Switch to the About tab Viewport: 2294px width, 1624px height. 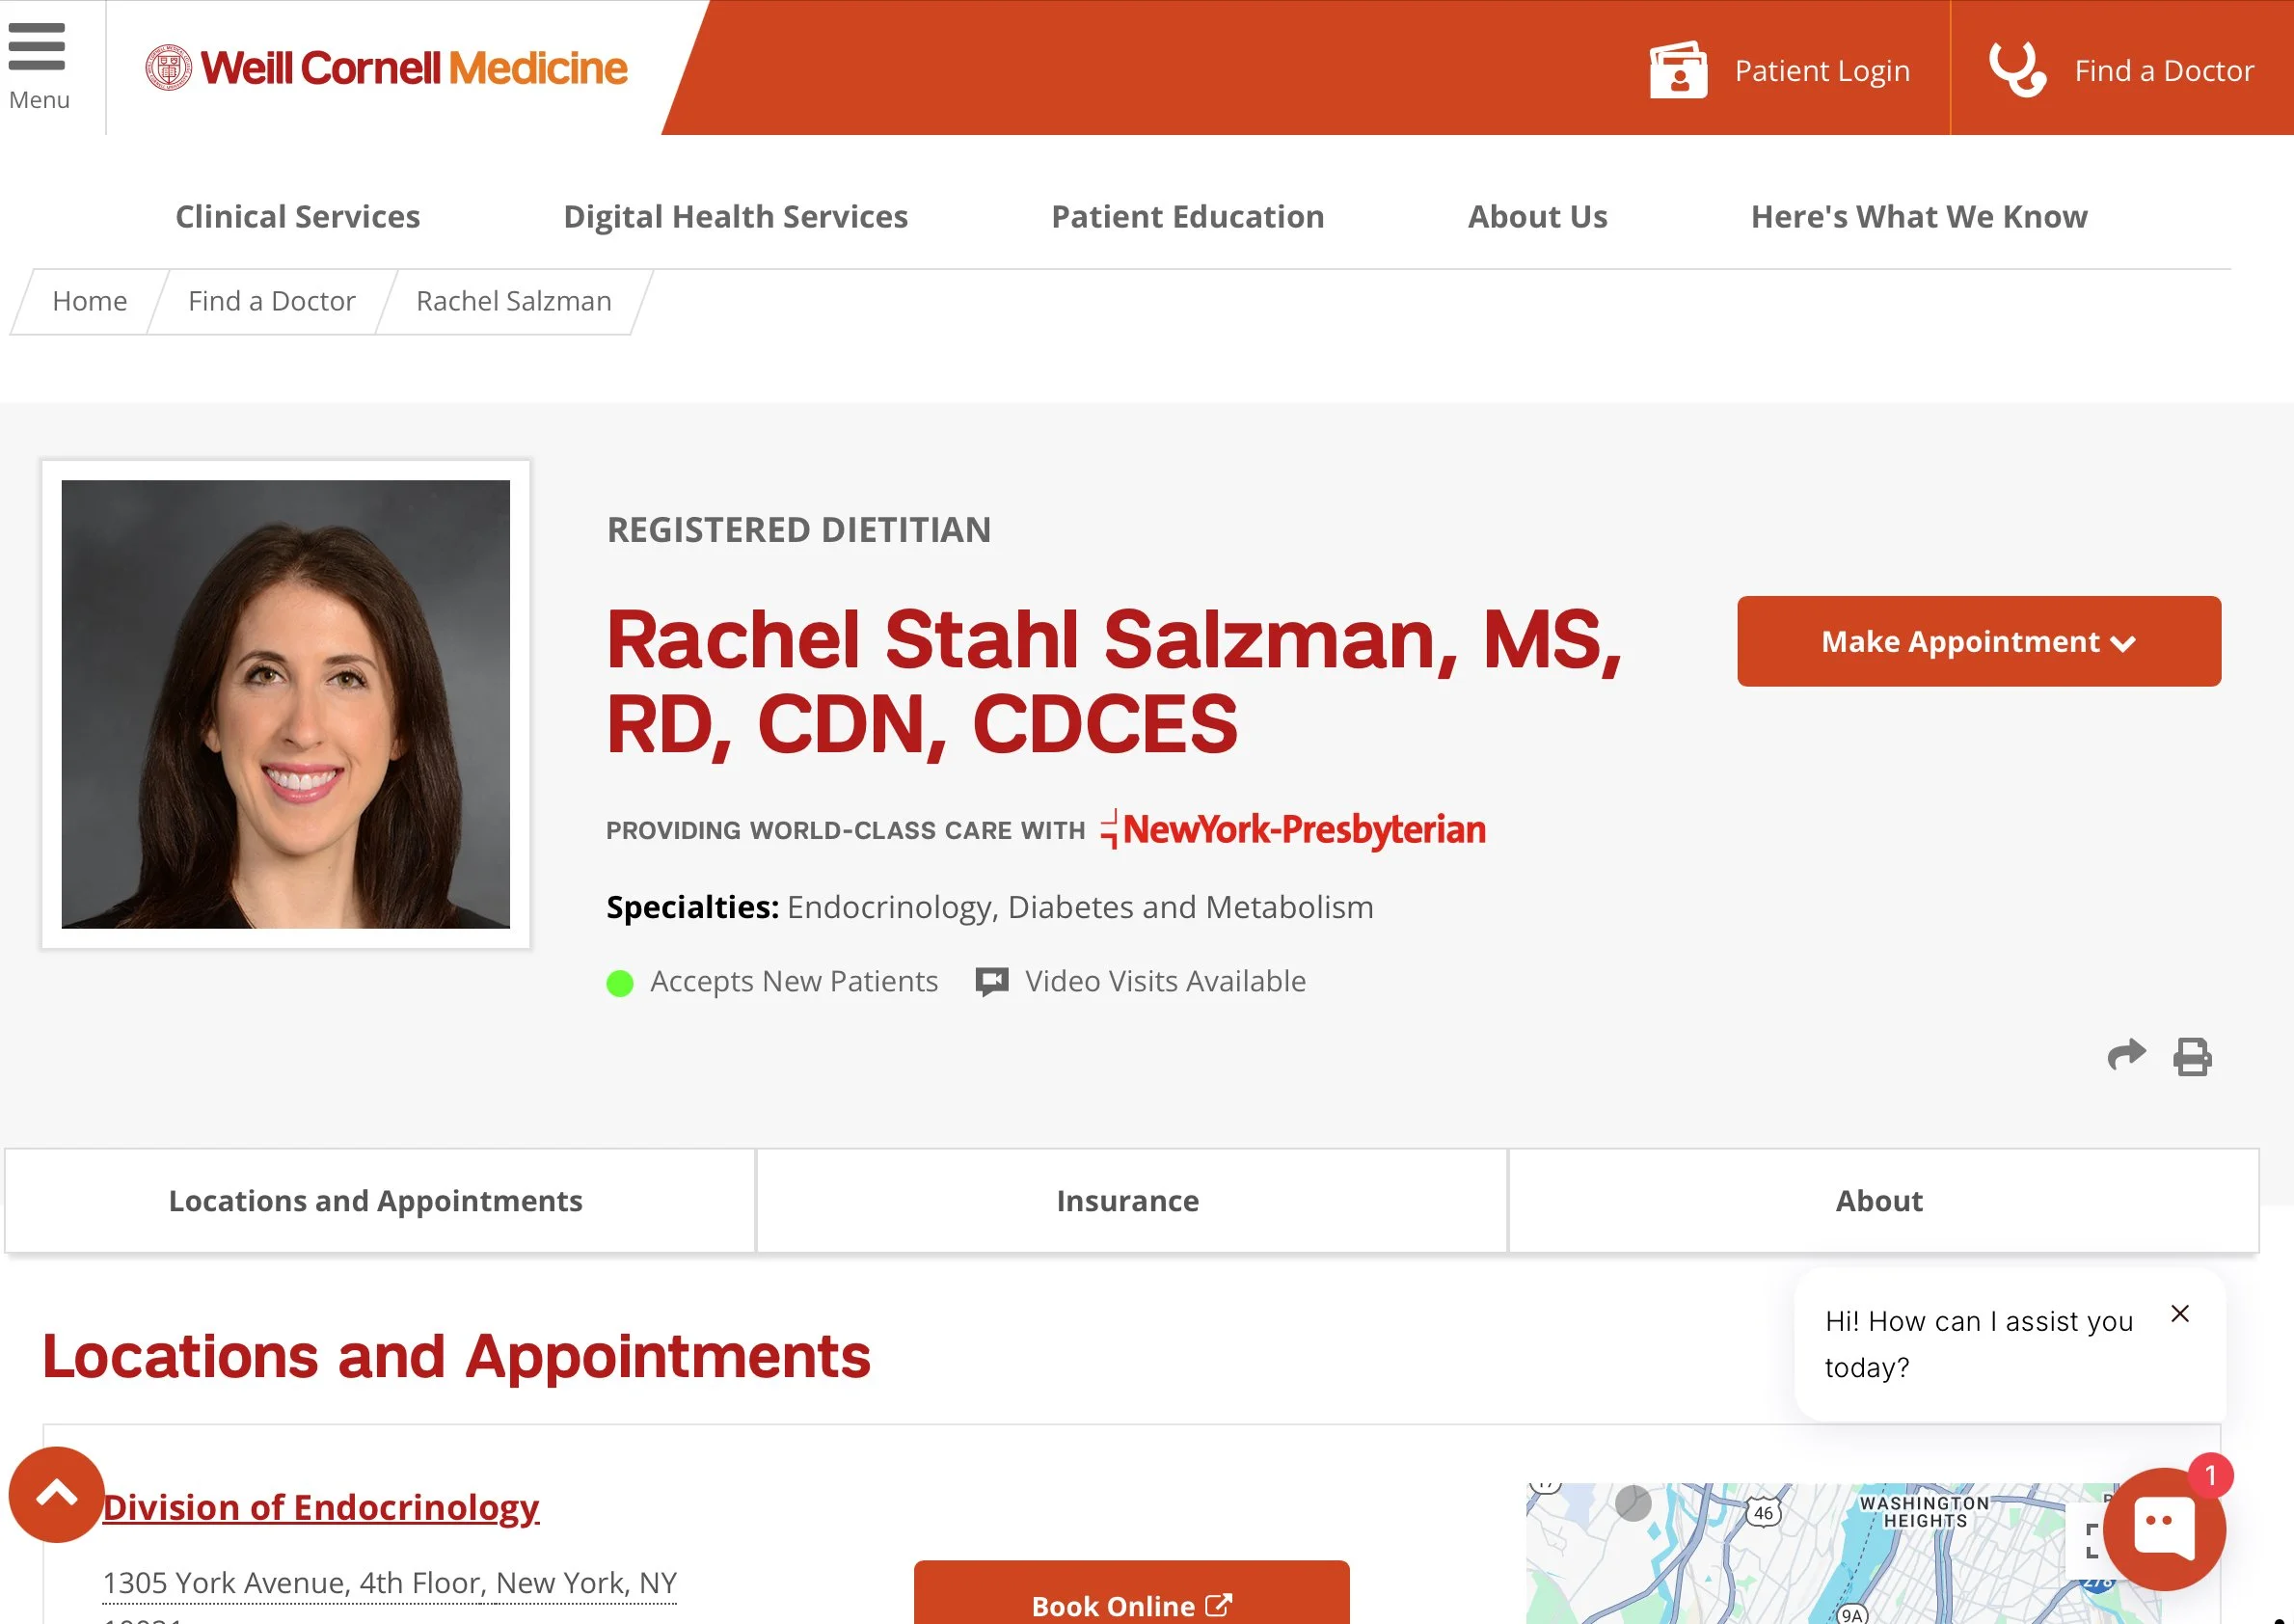point(1879,1200)
